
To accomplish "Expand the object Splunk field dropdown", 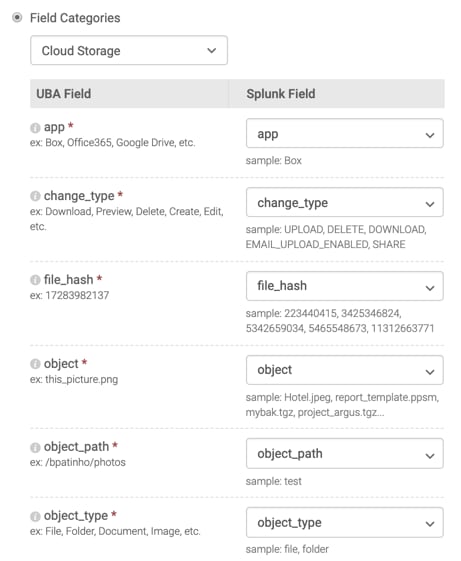I will coord(345,370).
